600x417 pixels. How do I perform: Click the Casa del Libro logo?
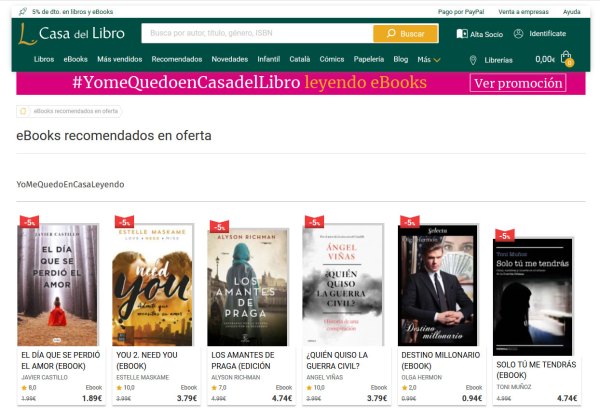click(72, 34)
